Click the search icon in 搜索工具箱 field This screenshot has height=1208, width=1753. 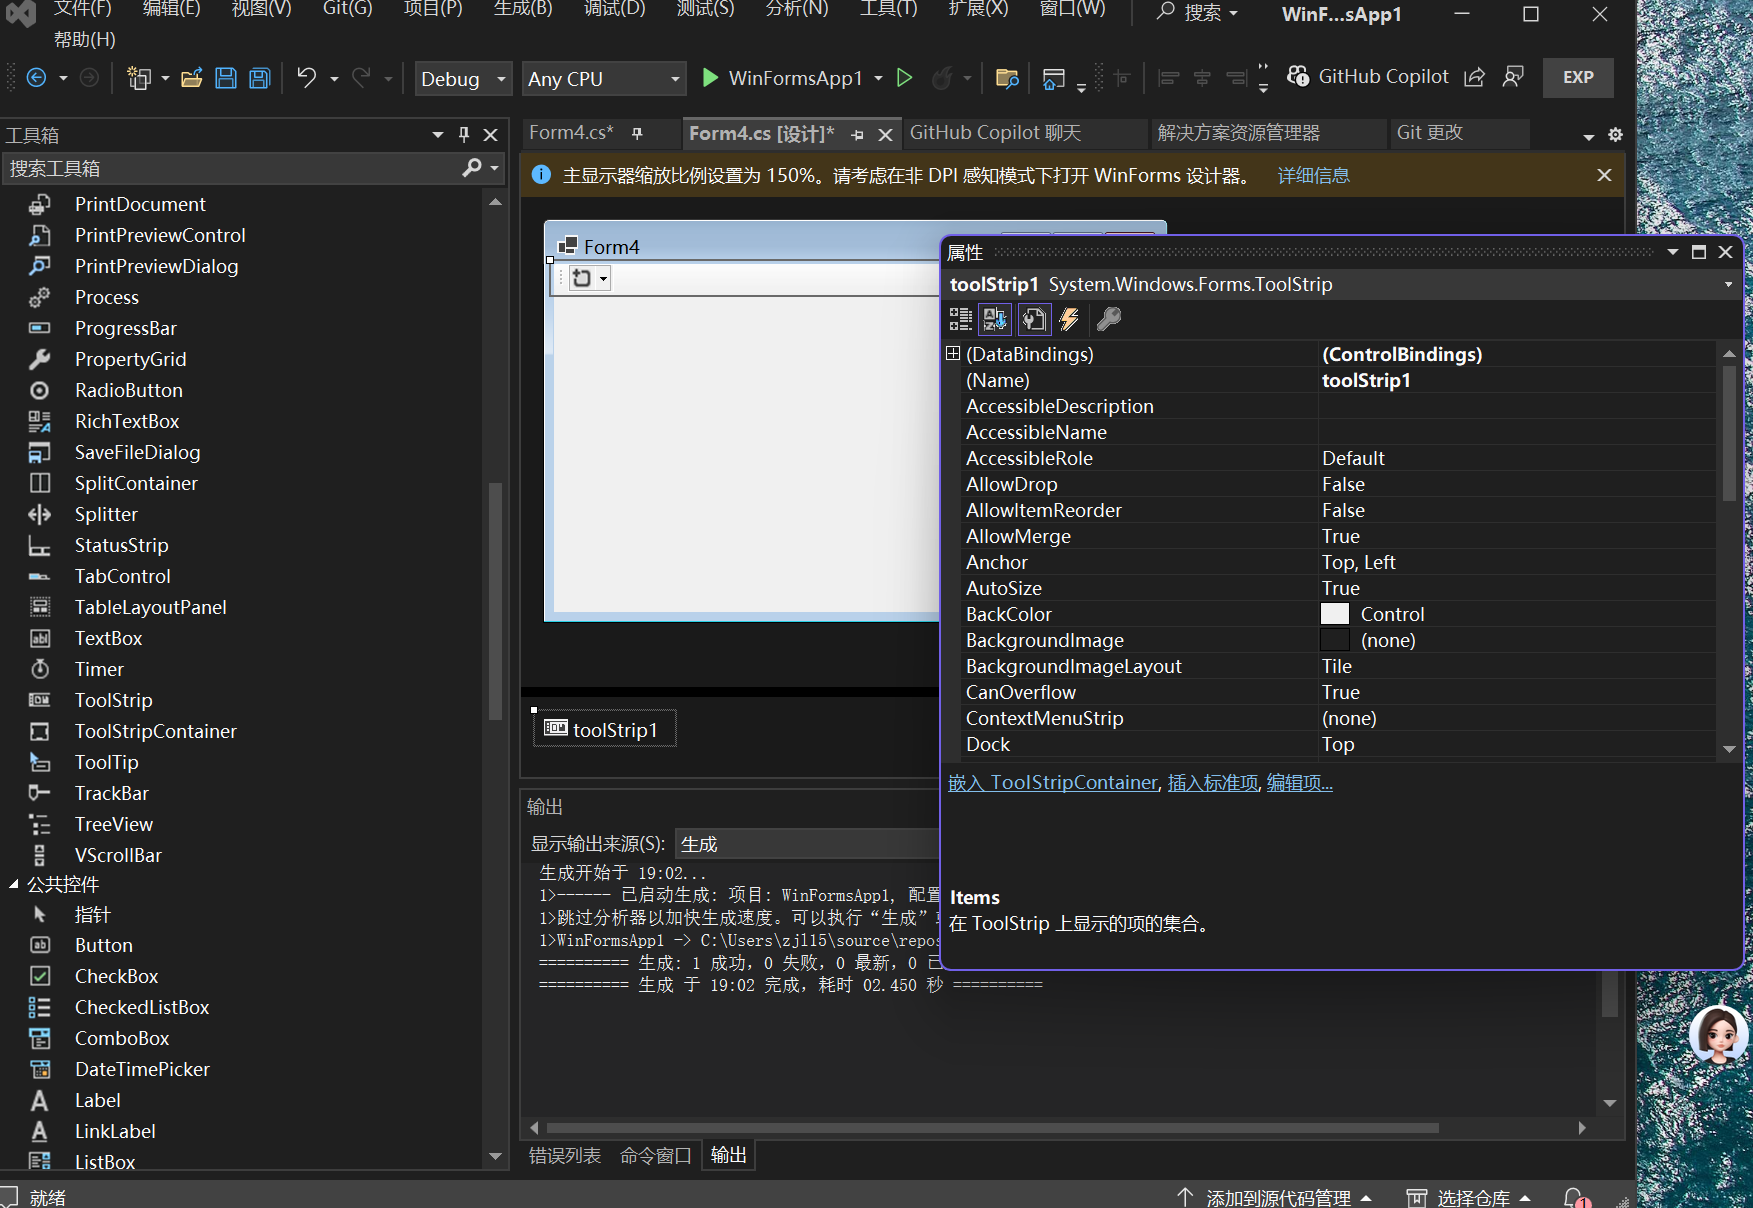[470, 168]
